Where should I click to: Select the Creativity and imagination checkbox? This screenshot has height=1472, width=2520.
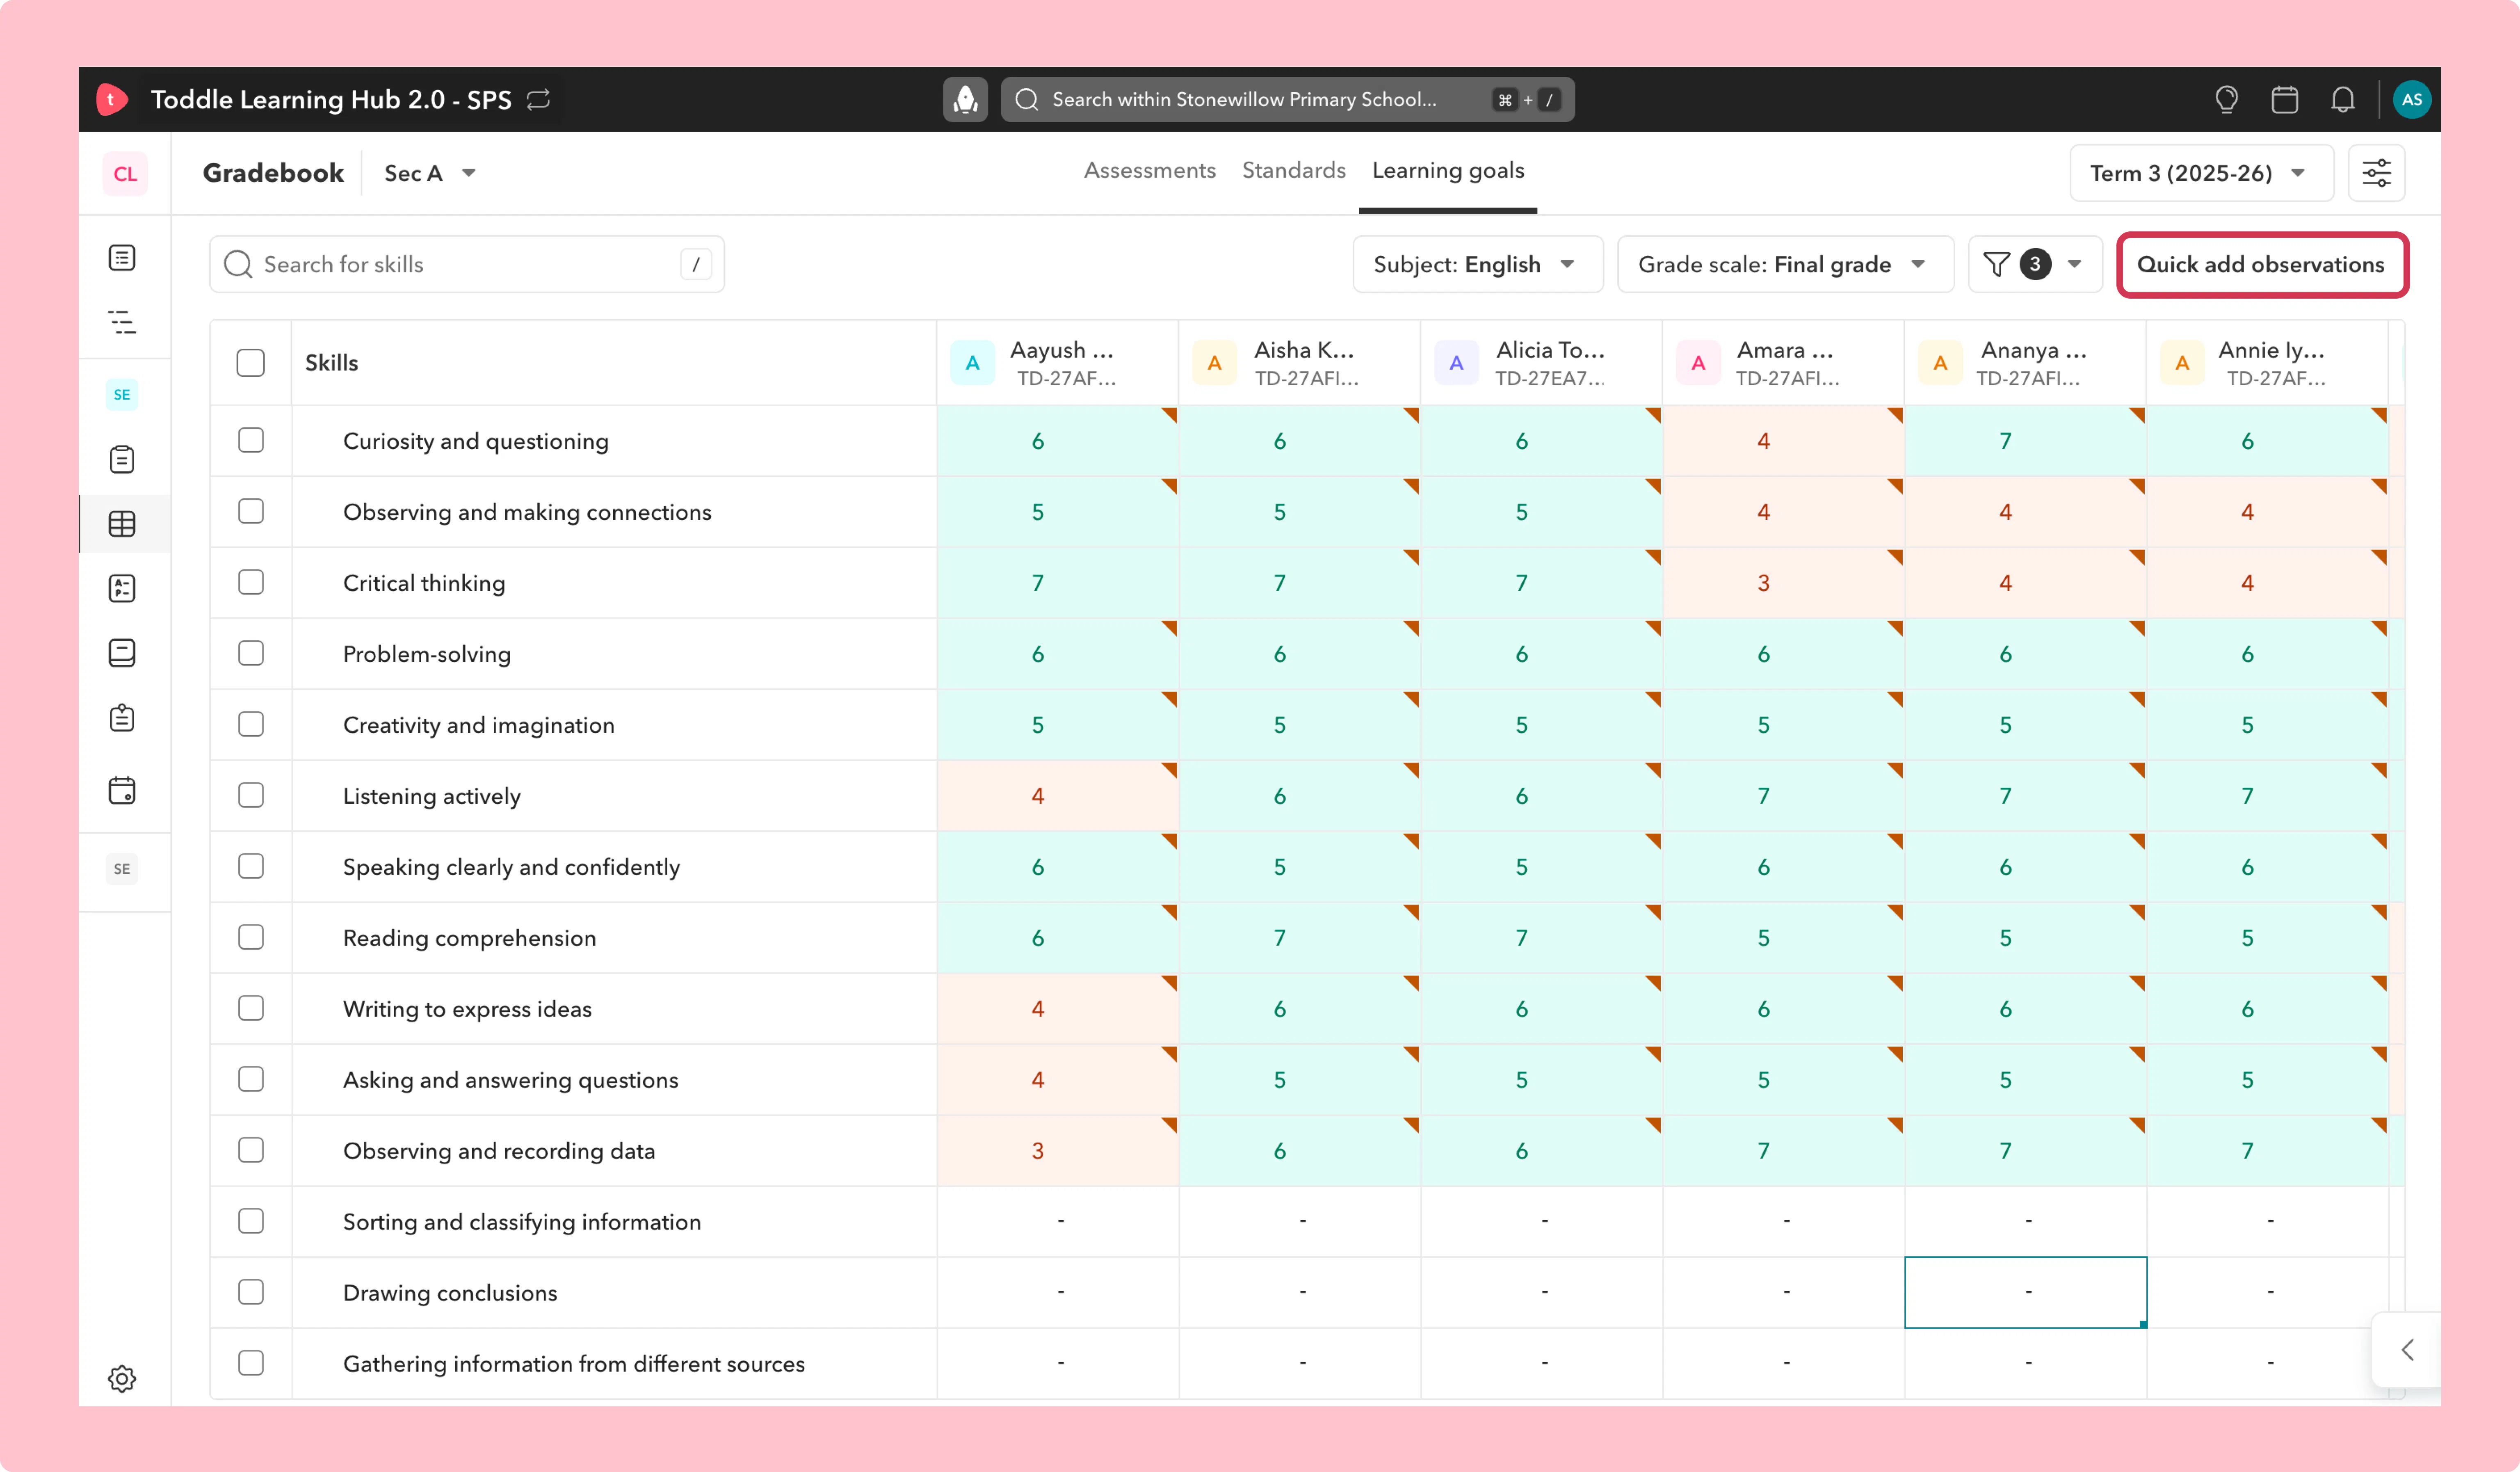(x=251, y=724)
